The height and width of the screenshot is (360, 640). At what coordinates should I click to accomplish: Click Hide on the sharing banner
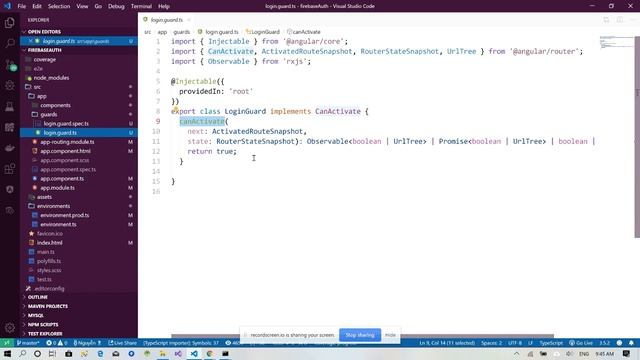[x=390, y=335]
